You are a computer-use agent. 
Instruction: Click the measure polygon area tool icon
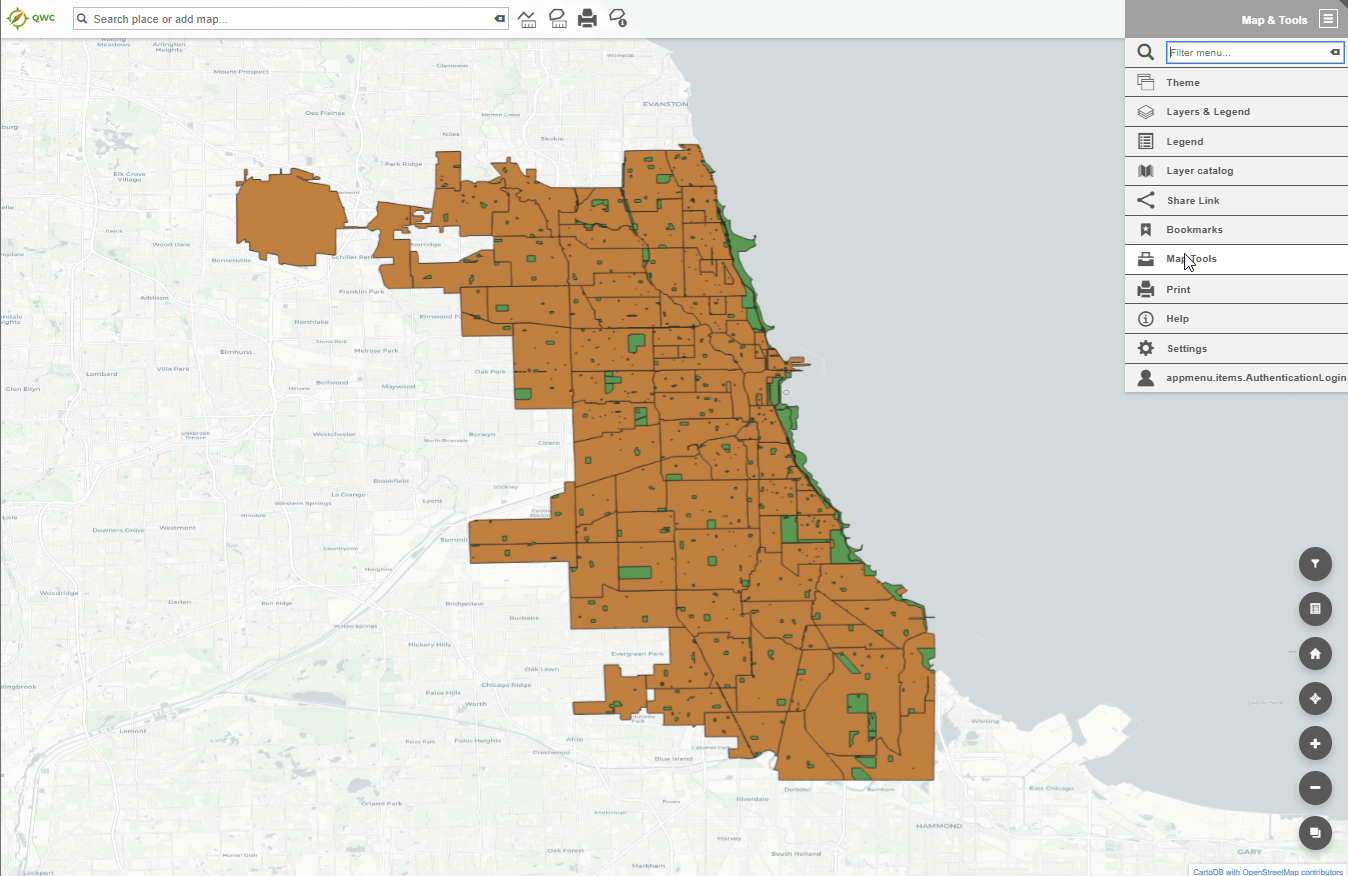pos(558,19)
